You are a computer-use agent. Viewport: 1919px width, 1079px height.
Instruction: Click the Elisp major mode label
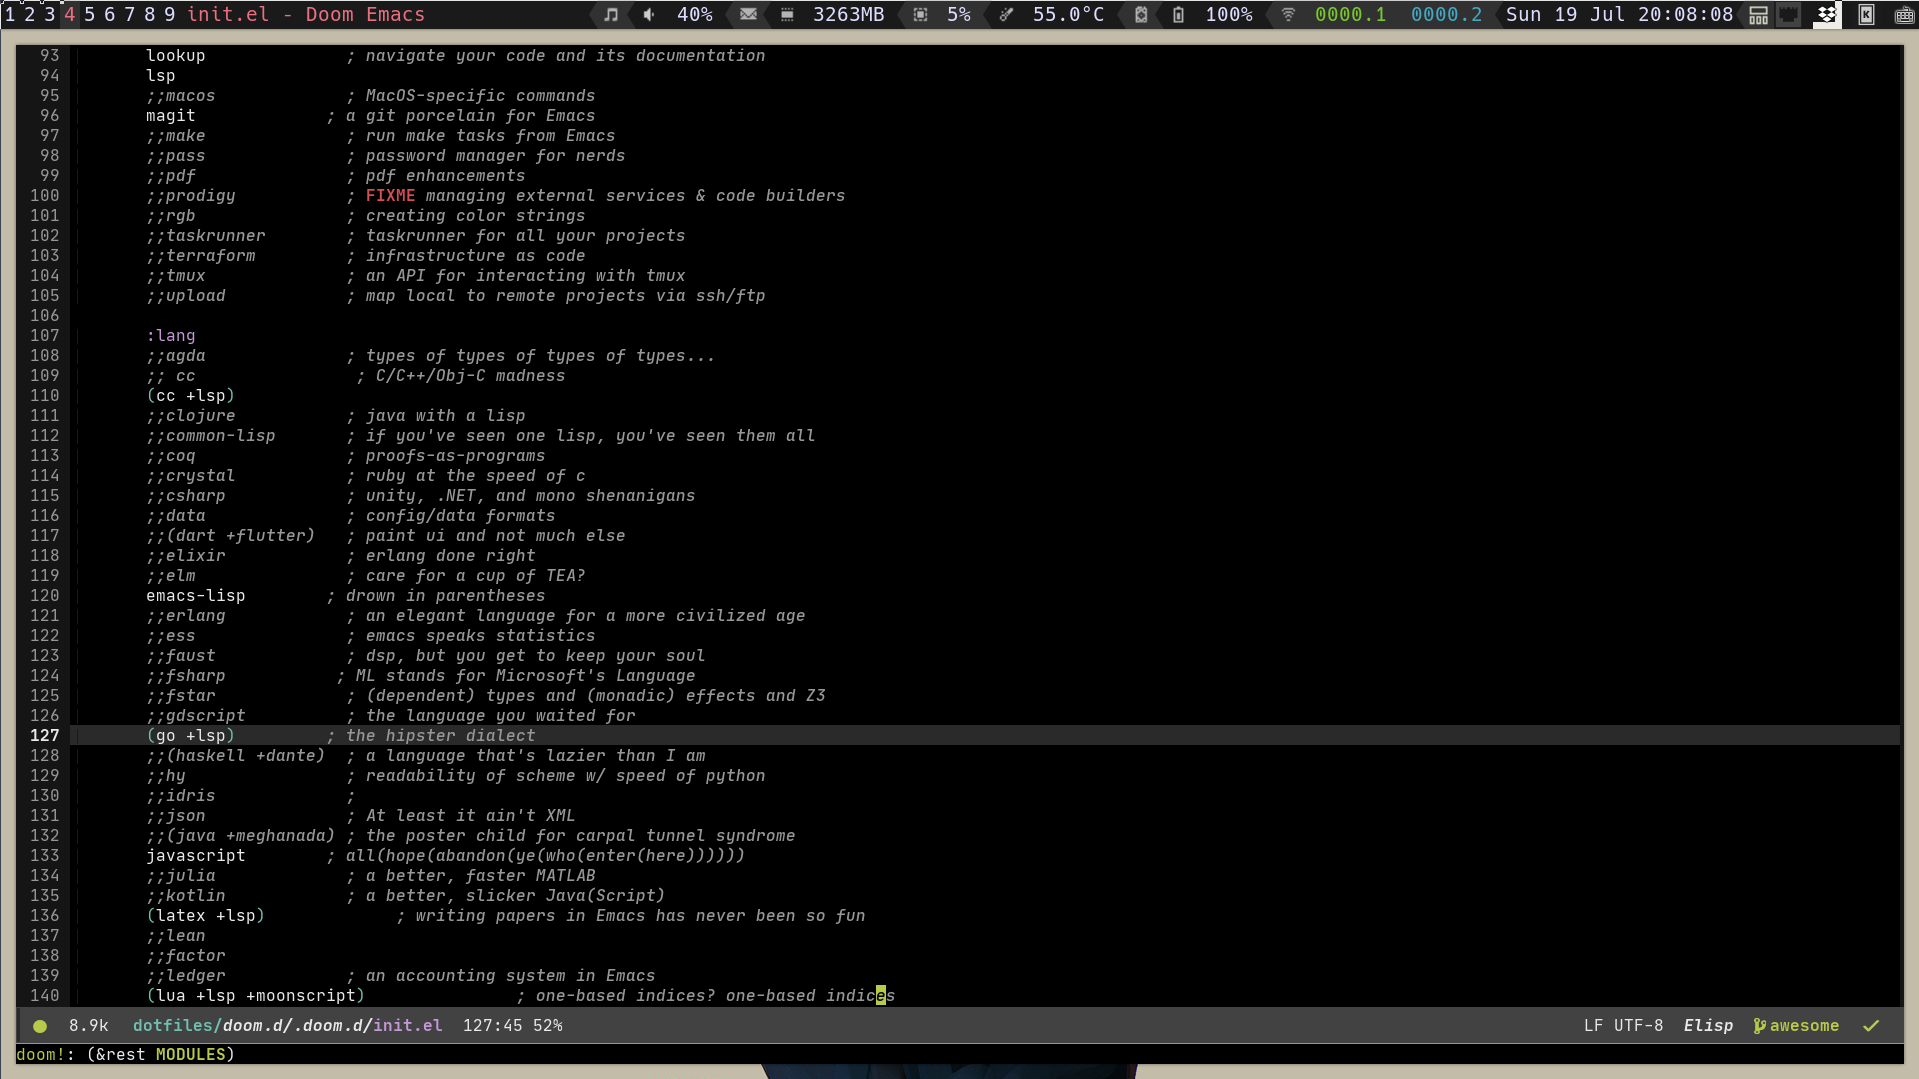tap(1708, 1025)
